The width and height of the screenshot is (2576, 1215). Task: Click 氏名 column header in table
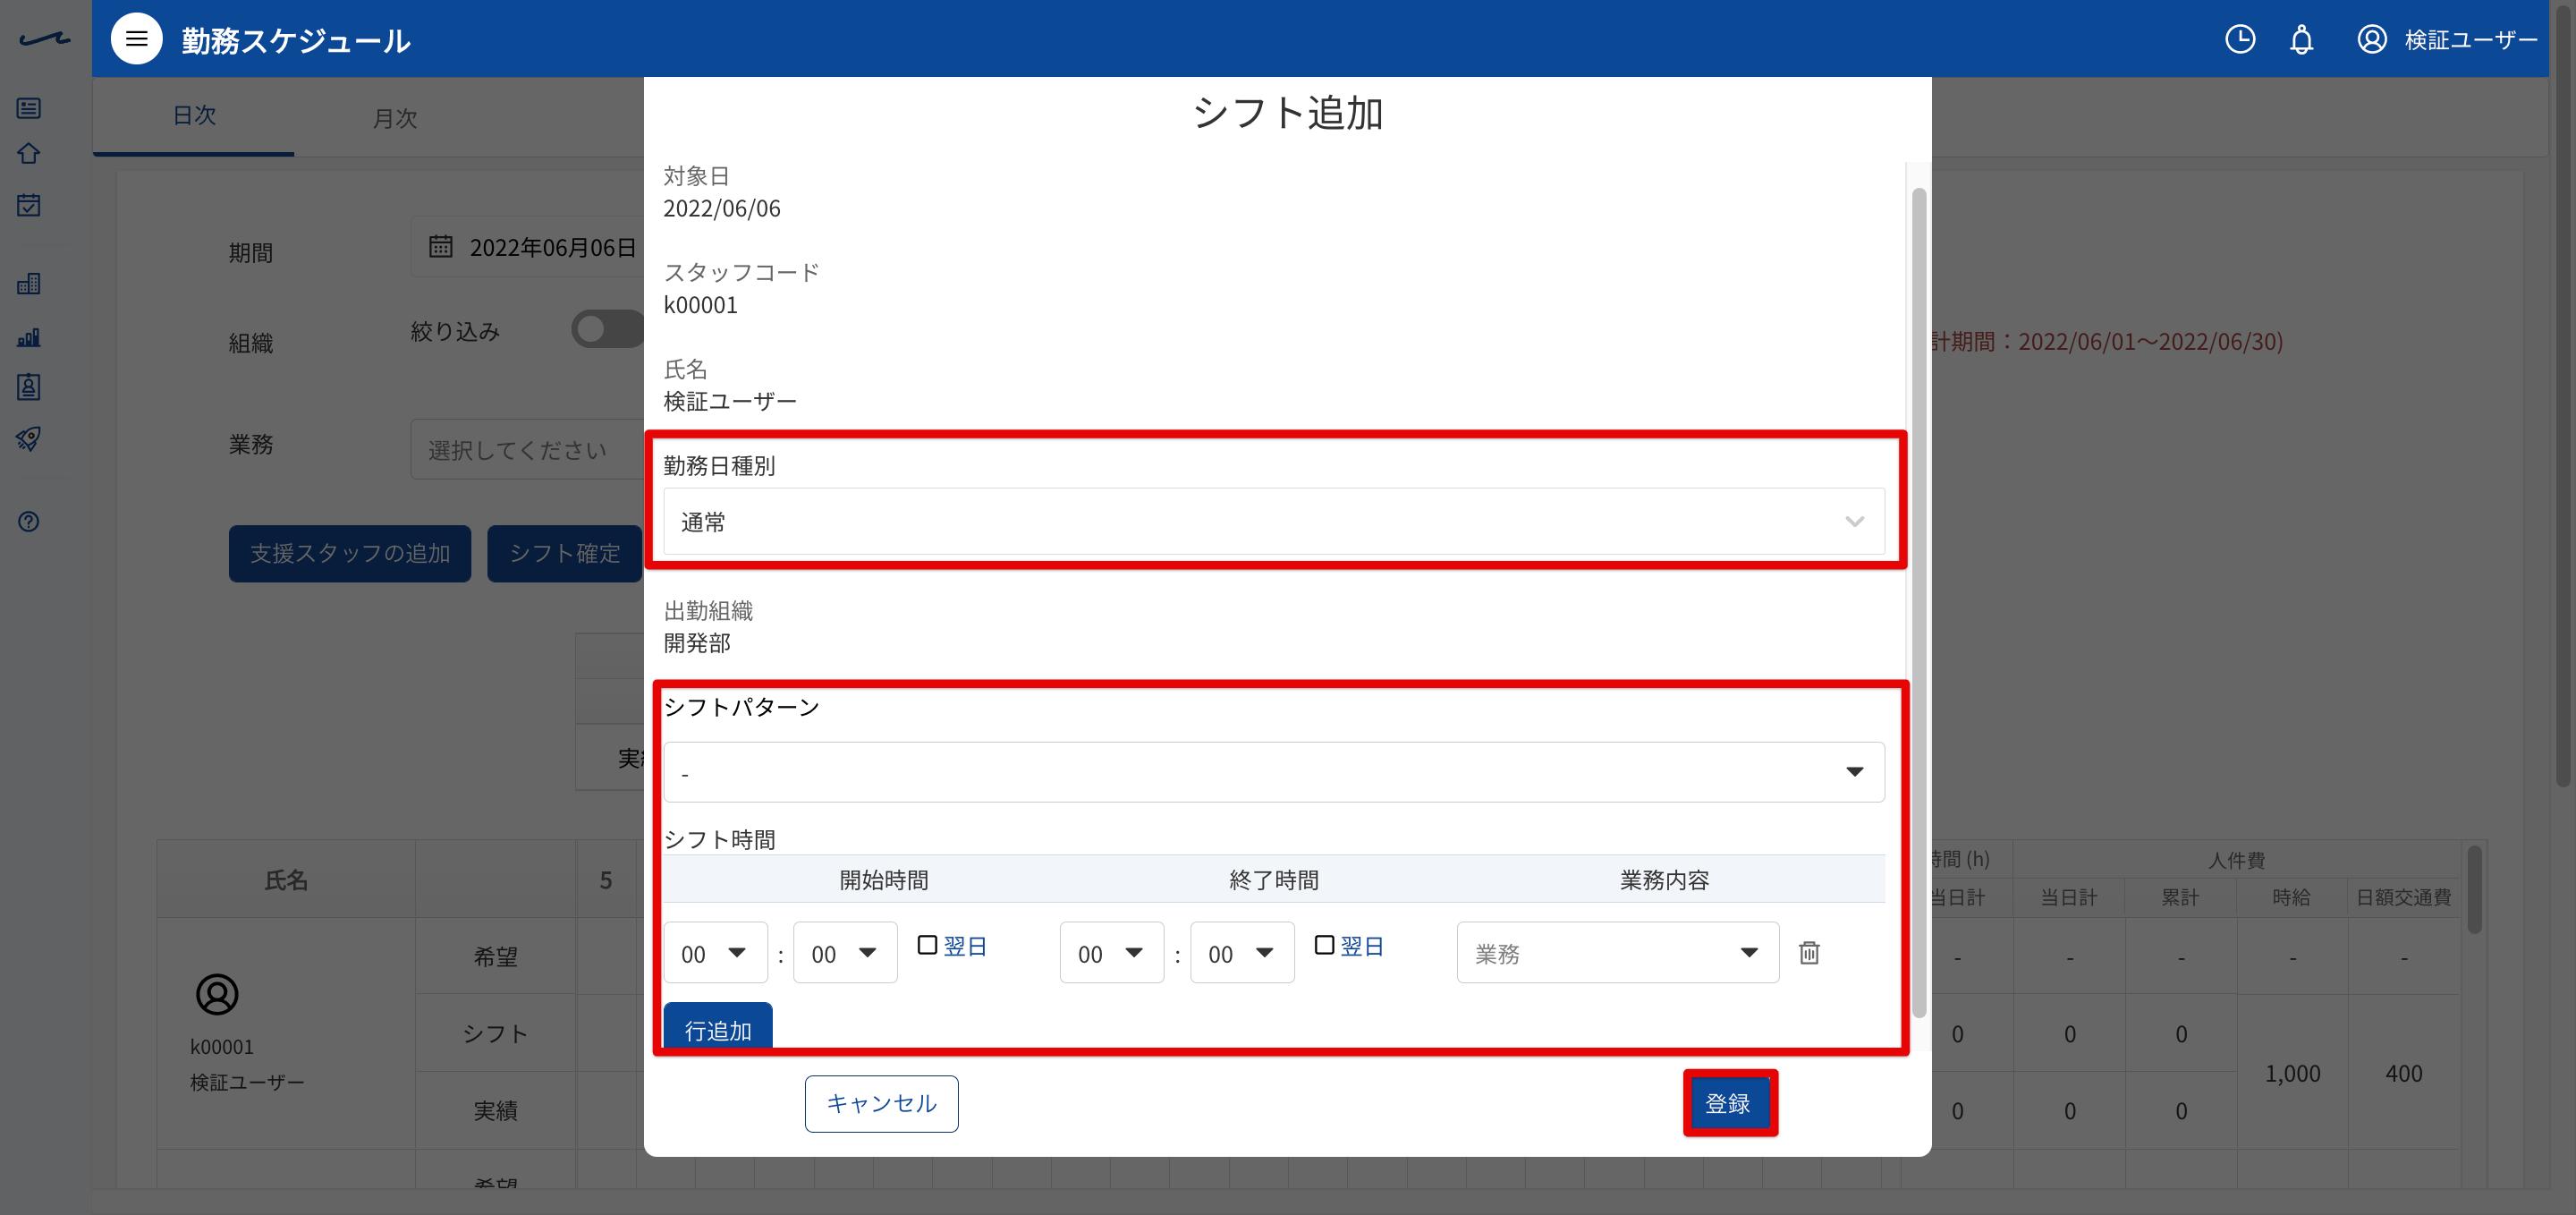(286, 880)
